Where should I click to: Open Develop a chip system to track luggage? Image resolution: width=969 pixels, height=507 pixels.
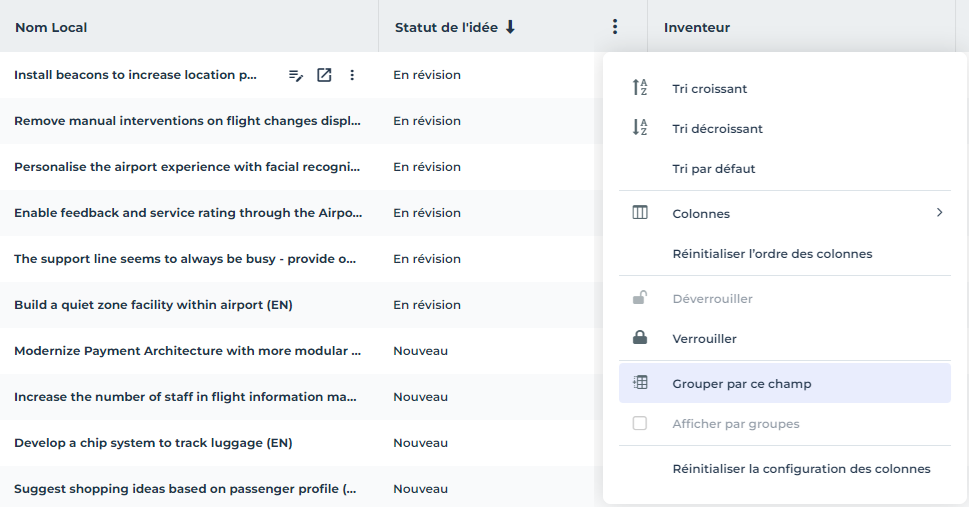153,443
